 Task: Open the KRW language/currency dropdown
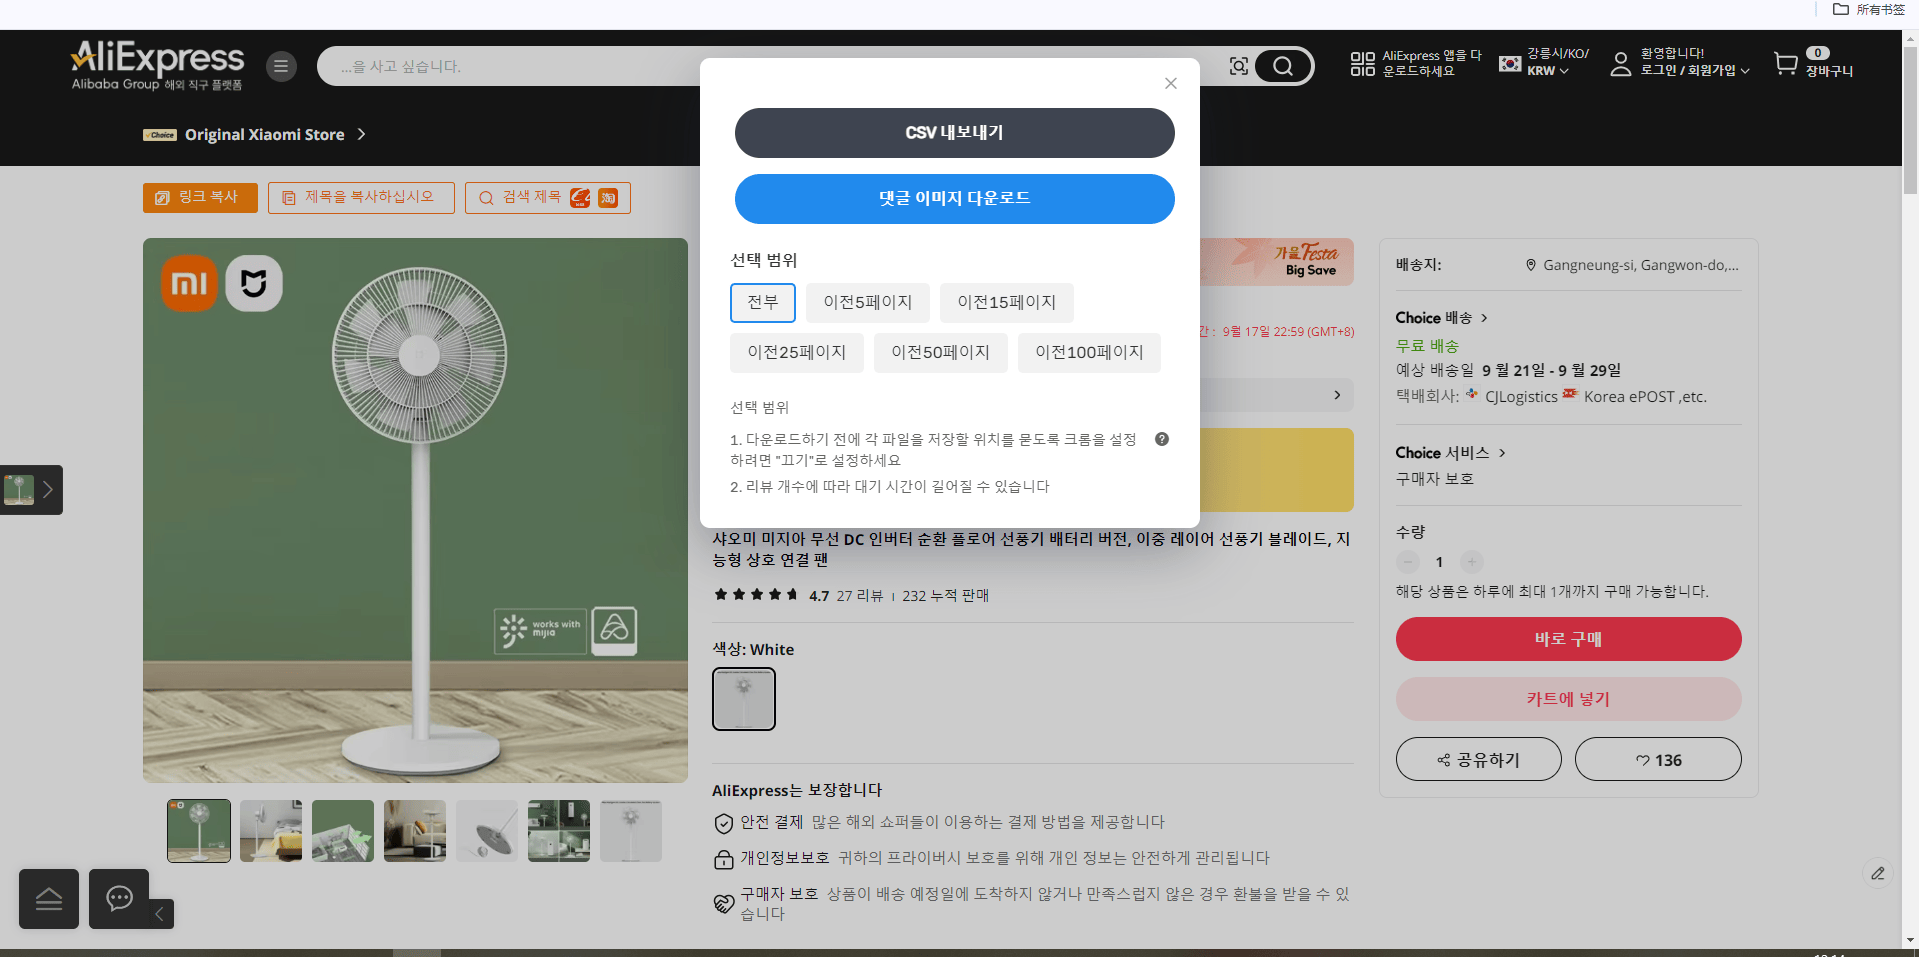(1548, 71)
